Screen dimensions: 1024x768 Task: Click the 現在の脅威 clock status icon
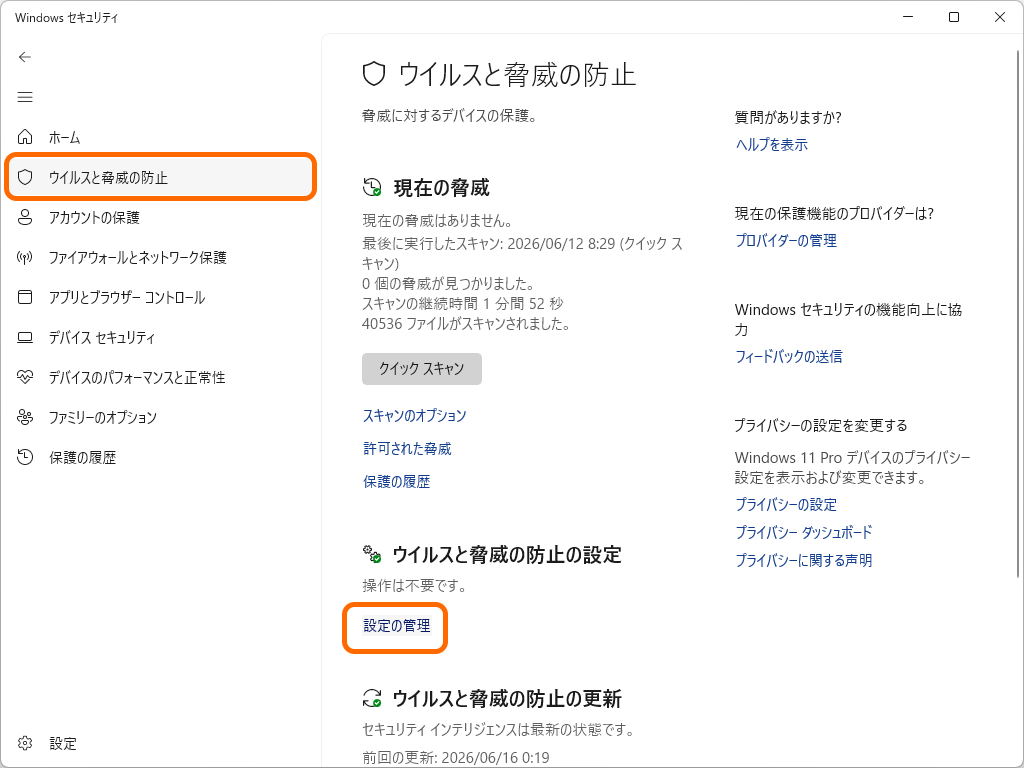[x=372, y=187]
